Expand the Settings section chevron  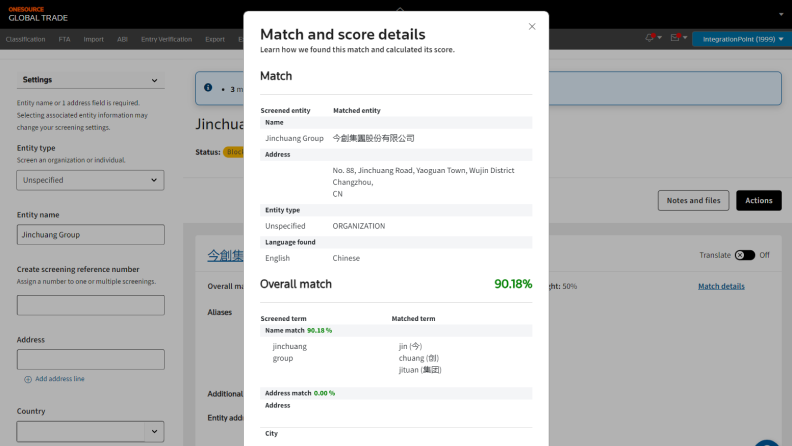154,80
